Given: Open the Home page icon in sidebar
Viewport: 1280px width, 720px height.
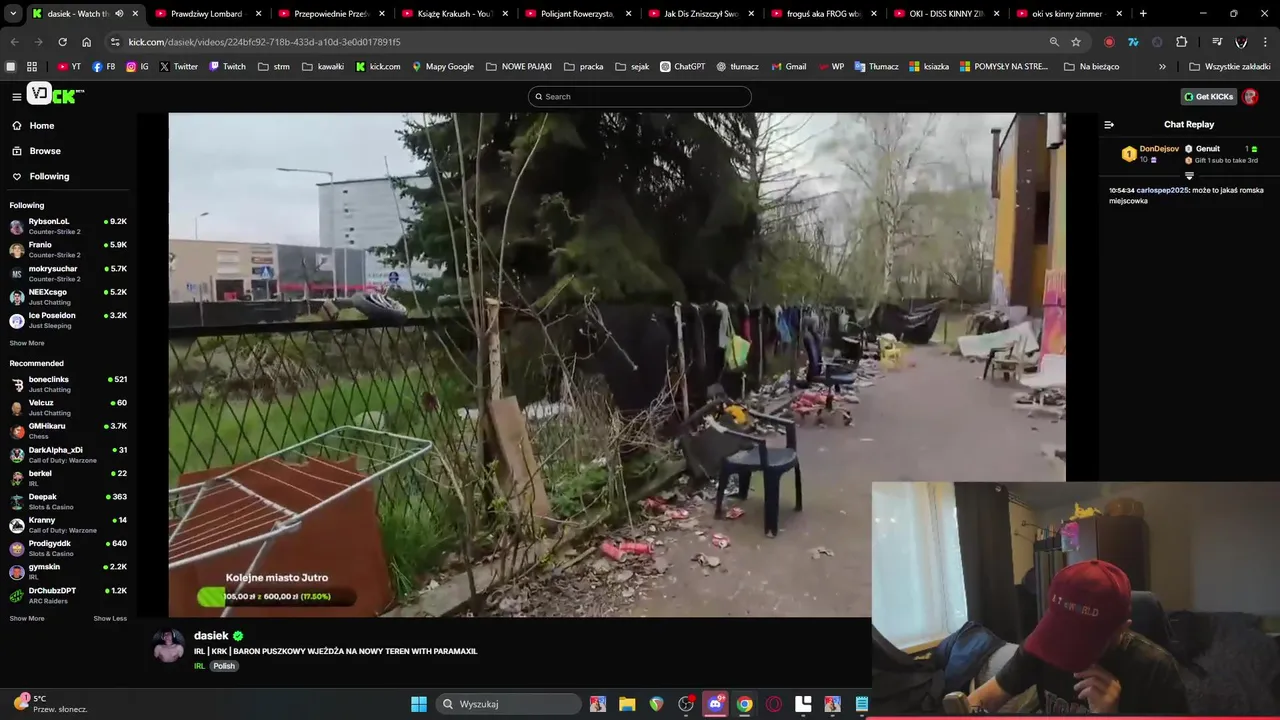Looking at the screenshot, I should click(x=17, y=125).
